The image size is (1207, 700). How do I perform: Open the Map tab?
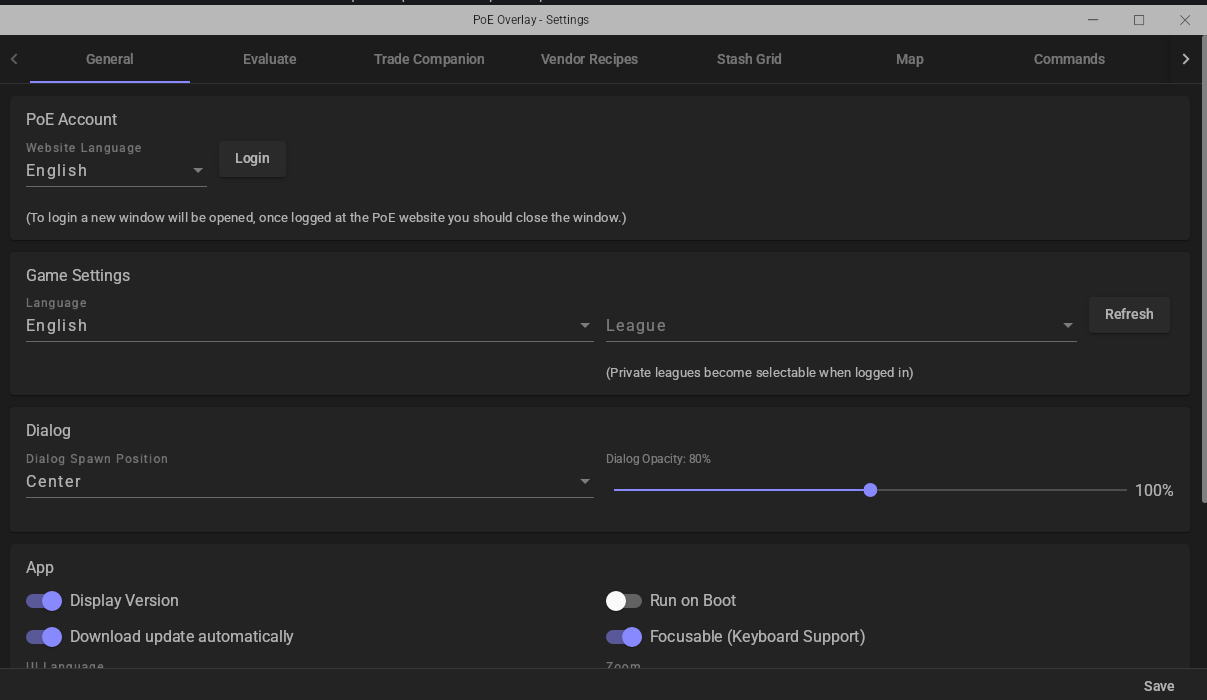909,59
